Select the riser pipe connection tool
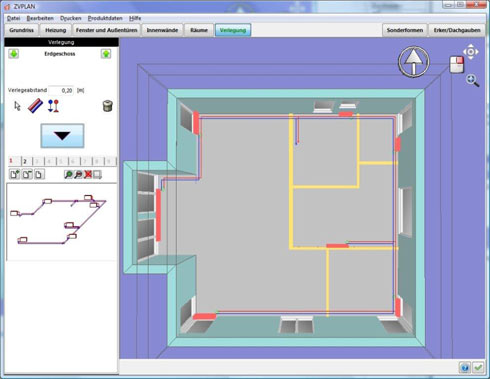The height and width of the screenshot is (379, 490). pos(53,106)
